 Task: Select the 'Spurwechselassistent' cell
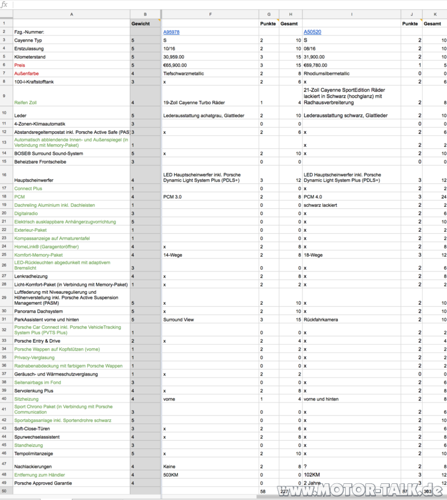[71, 437]
